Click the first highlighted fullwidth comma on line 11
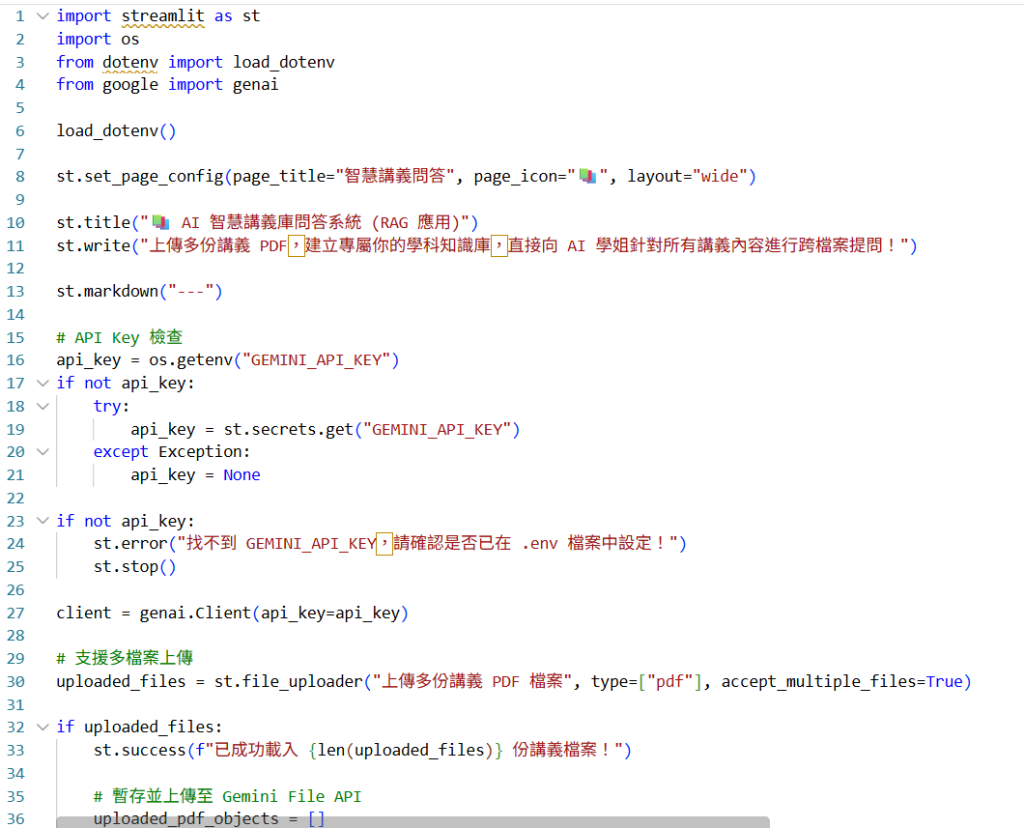 tap(296, 246)
